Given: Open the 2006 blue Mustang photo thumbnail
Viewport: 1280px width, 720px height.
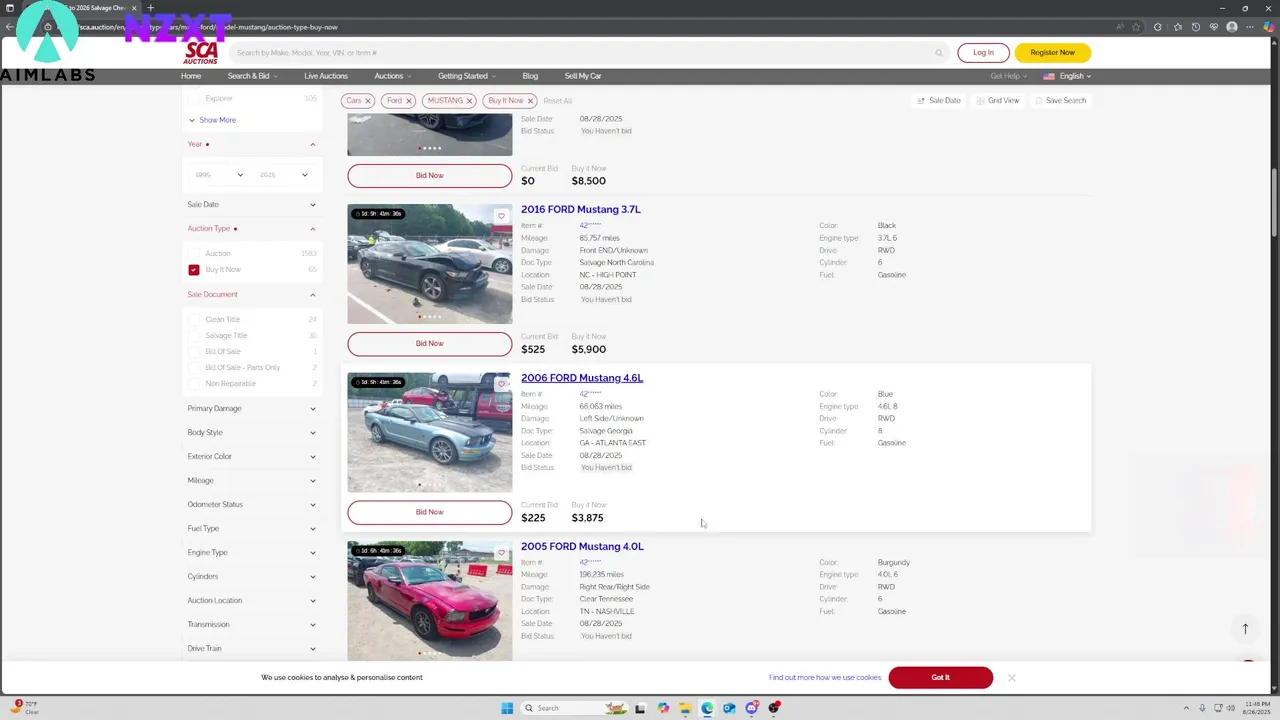Looking at the screenshot, I should click(429, 433).
